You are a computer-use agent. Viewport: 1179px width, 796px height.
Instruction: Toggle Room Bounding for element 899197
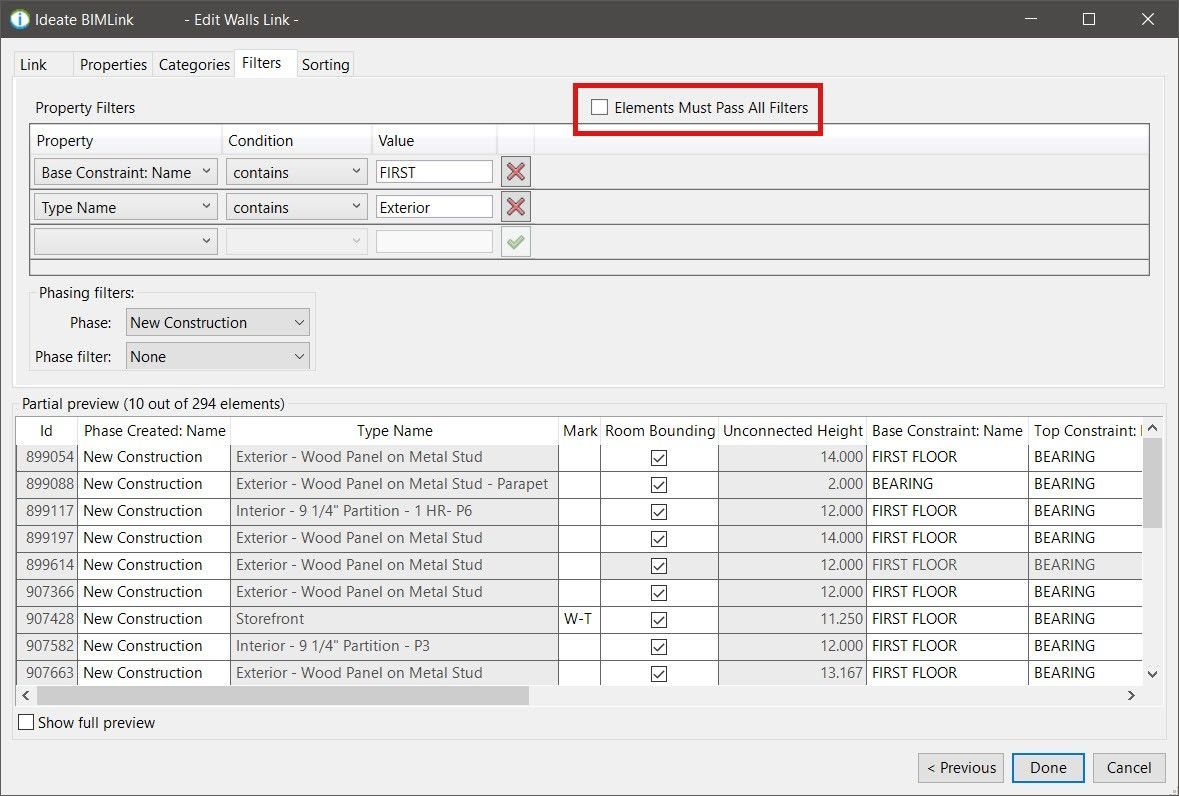[x=659, y=539]
